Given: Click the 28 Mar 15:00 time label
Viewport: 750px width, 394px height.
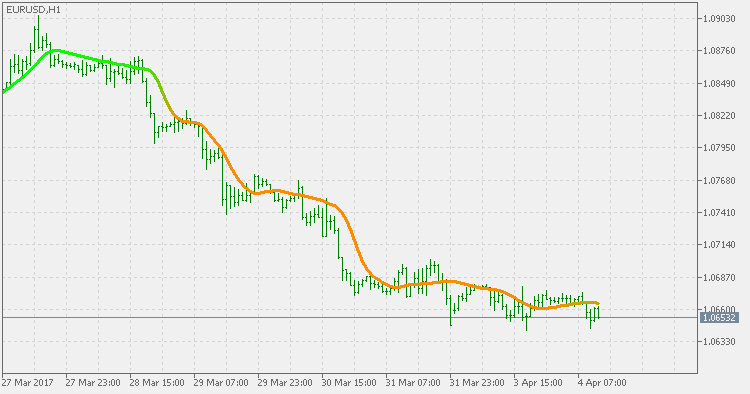Looking at the screenshot, I should click(157, 383).
